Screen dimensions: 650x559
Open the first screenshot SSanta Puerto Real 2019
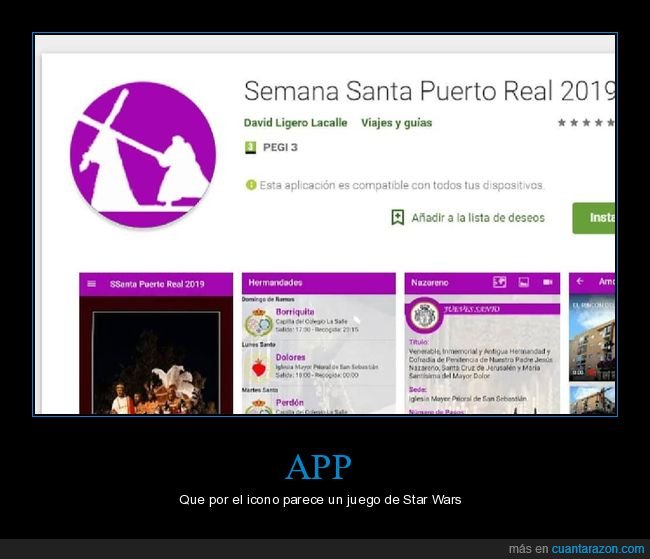(x=156, y=343)
